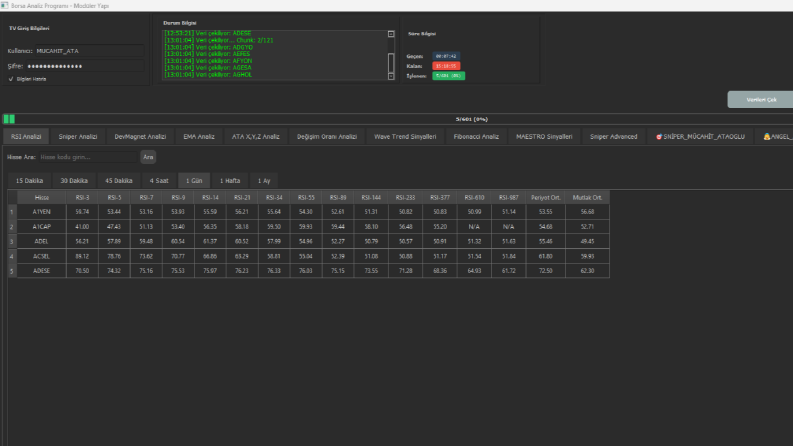
Task: Click the log scrollbar down arrow
Action: 391,76
